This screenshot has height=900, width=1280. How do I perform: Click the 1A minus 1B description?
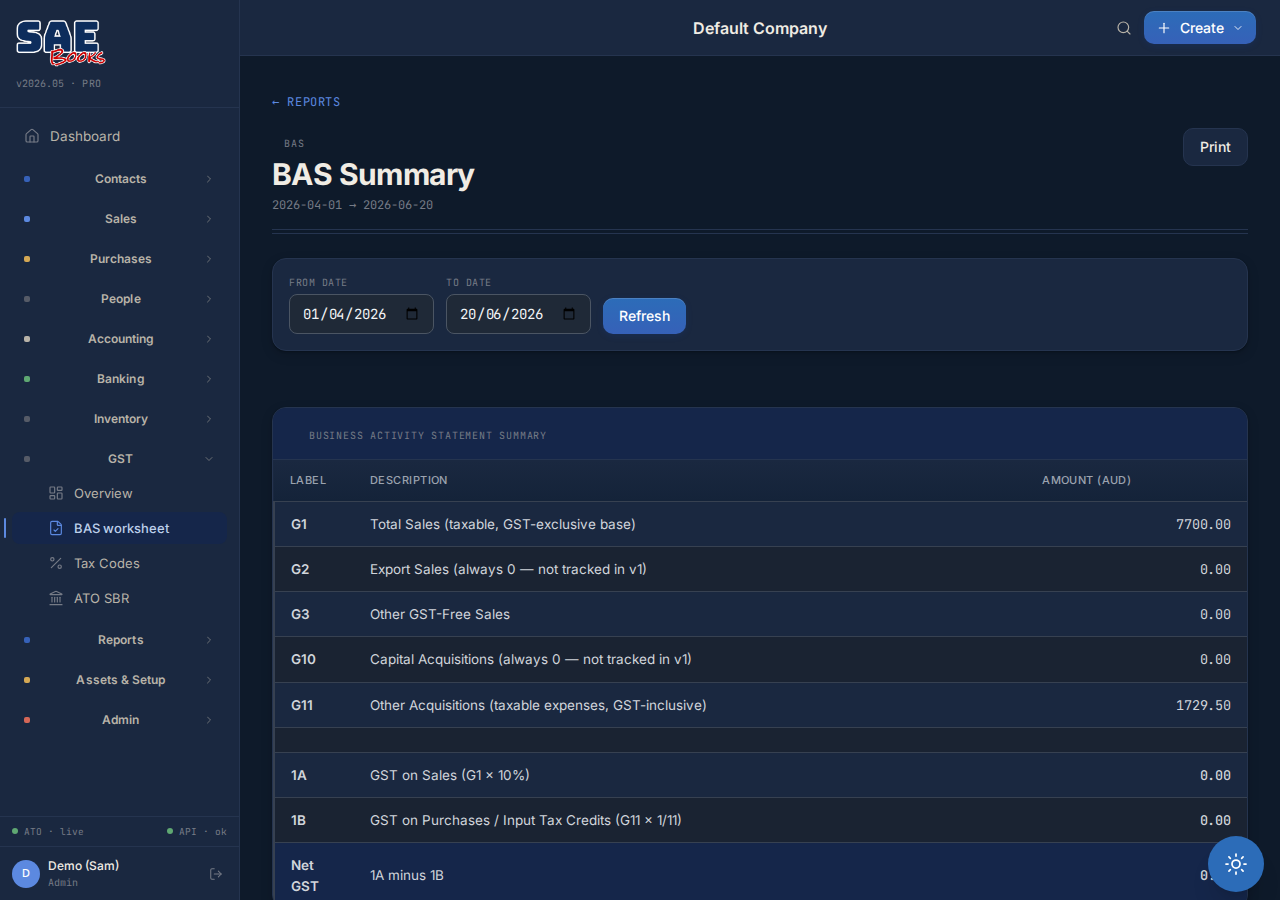[407, 875]
